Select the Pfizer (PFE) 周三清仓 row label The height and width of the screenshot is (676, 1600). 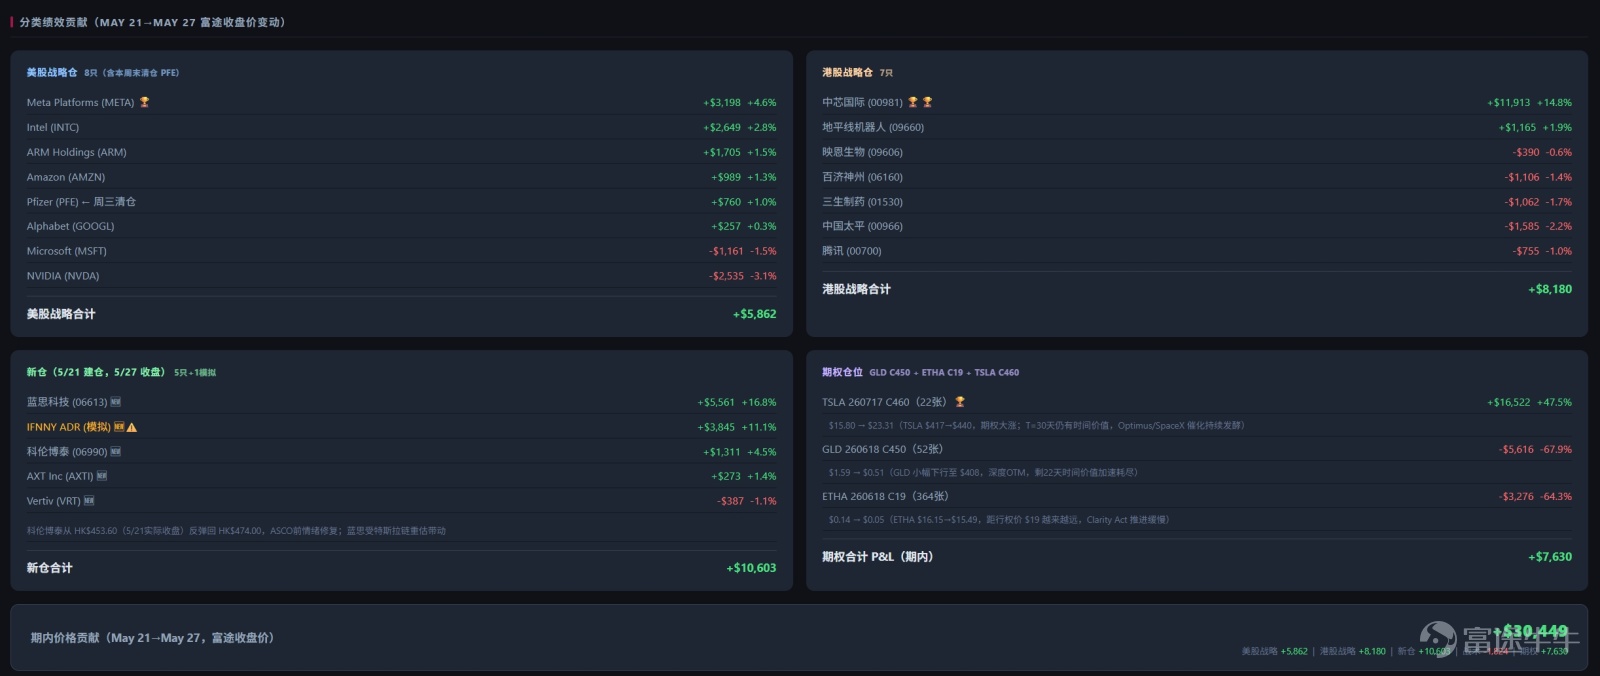81,202
